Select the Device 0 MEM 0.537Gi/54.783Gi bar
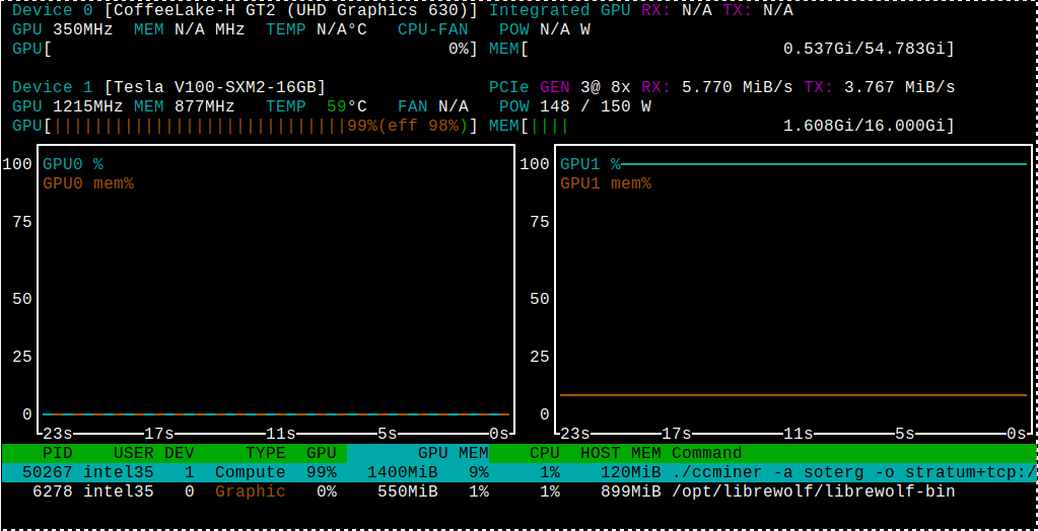This screenshot has height=531, width=1038. [x=722, y=49]
